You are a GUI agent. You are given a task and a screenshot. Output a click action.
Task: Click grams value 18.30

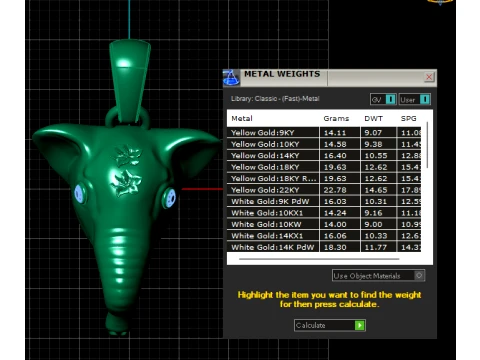[x=335, y=247]
